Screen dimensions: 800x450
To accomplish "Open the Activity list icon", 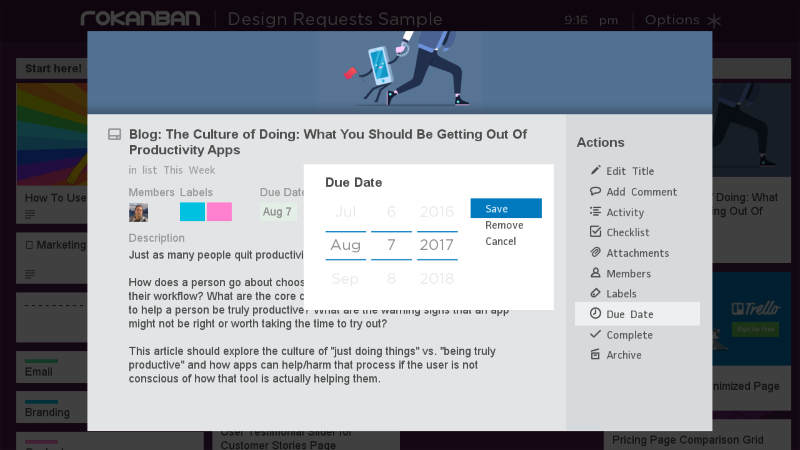I will point(596,212).
